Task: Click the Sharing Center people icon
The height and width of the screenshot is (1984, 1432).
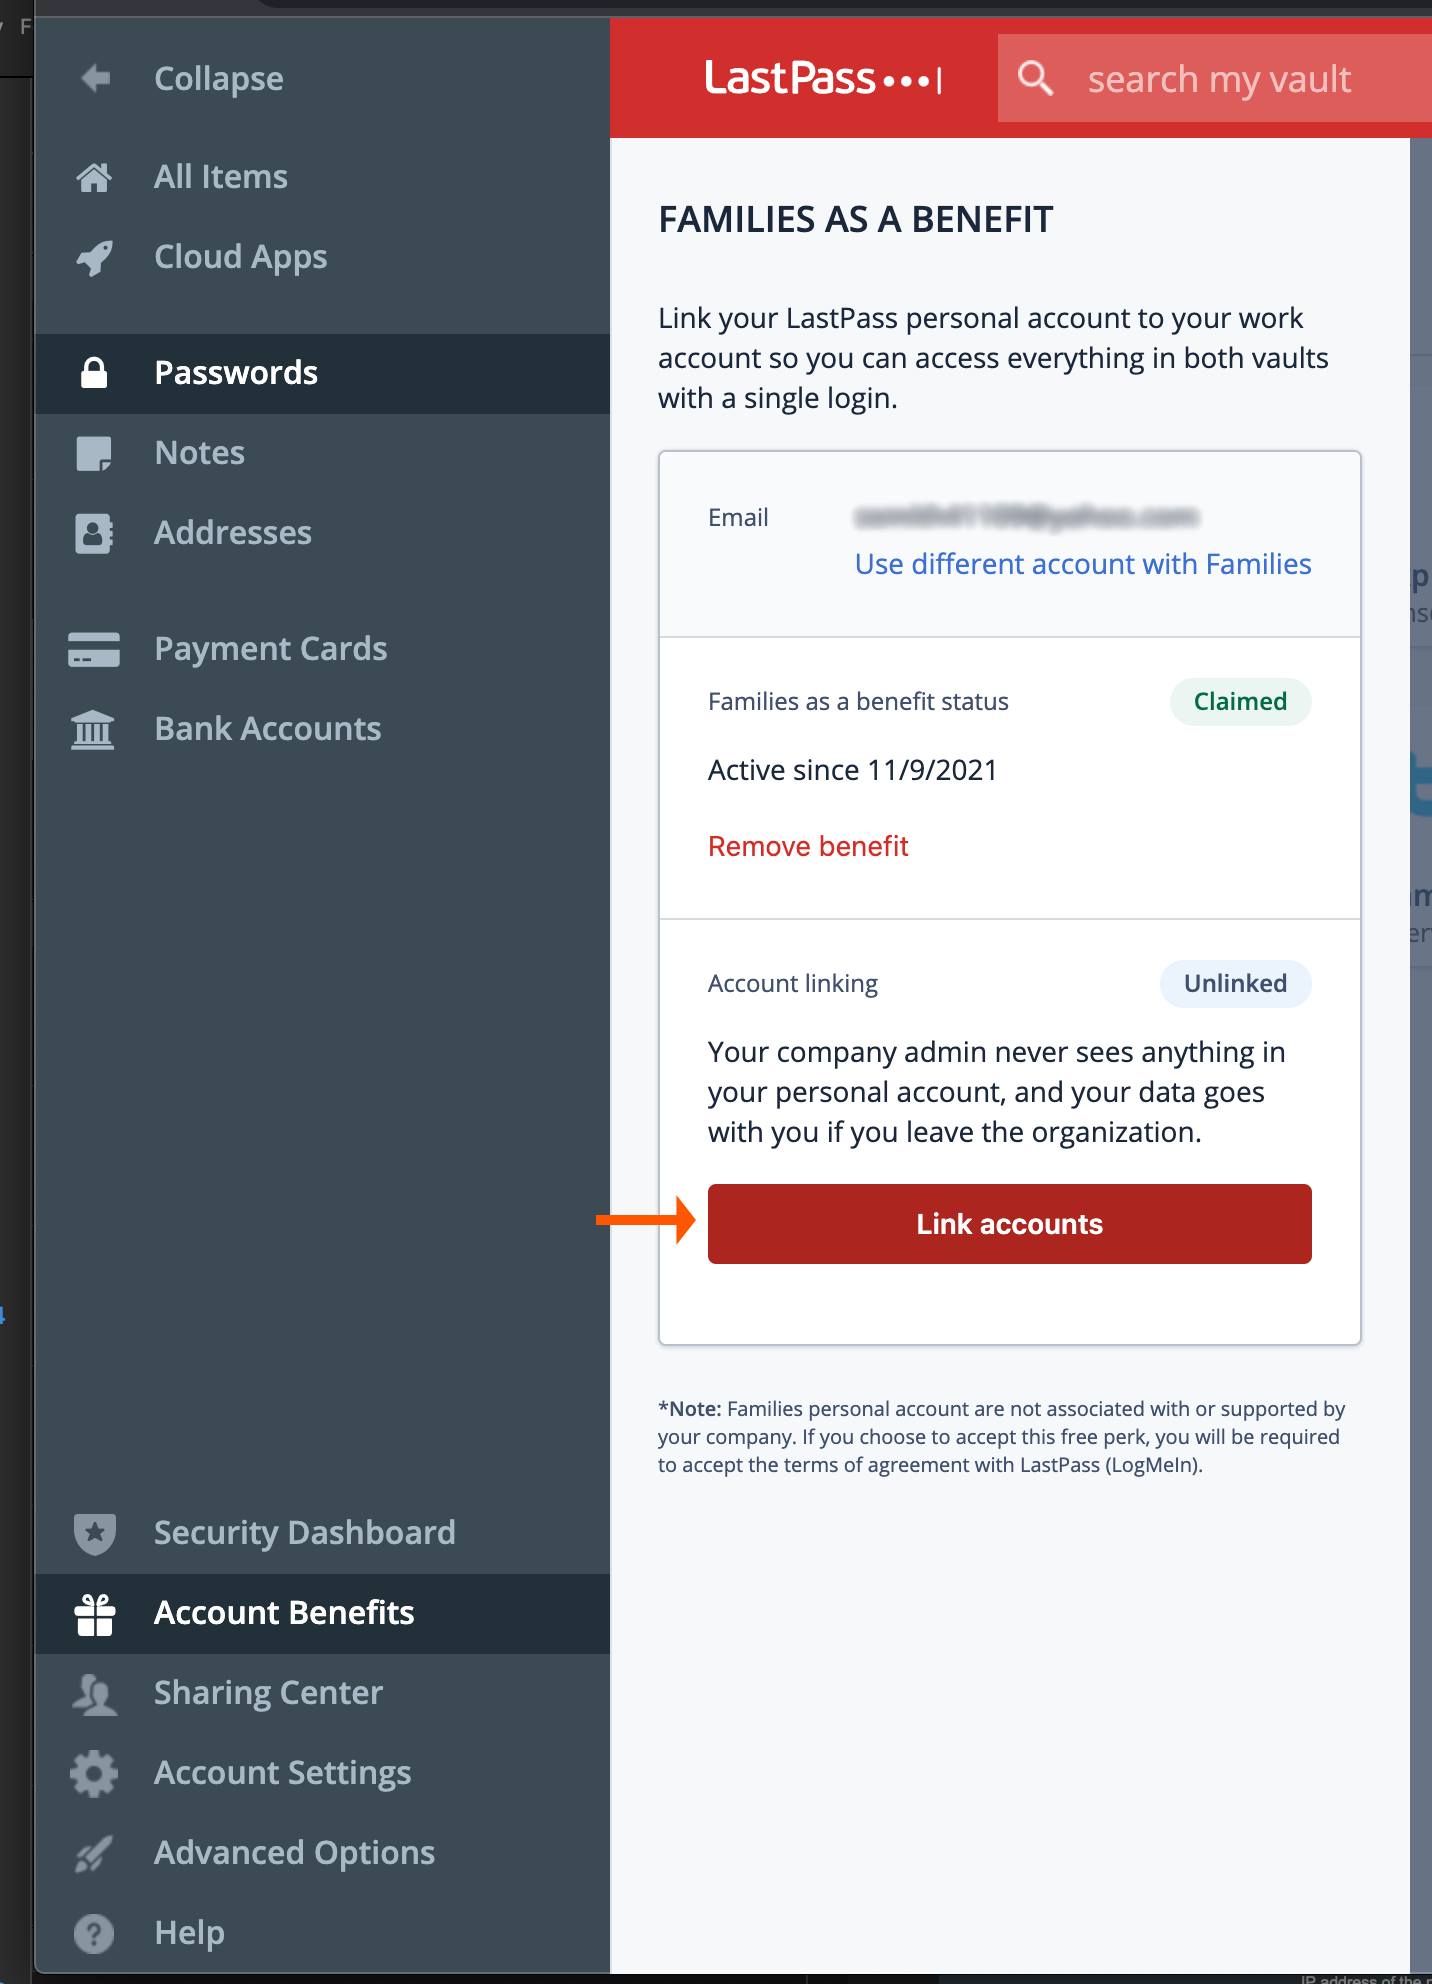Action: (x=95, y=1692)
